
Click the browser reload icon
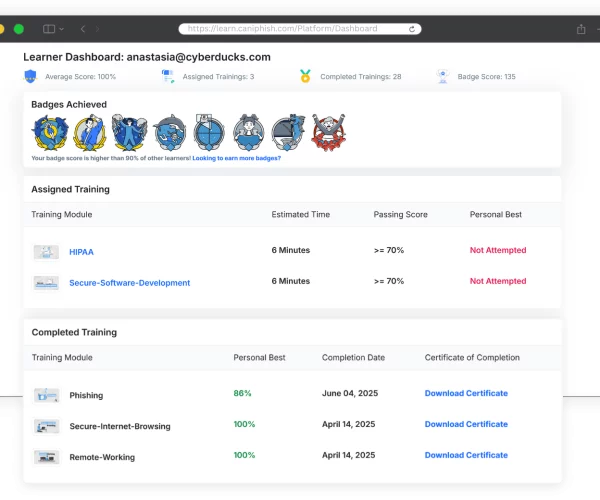click(x=412, y=29)
